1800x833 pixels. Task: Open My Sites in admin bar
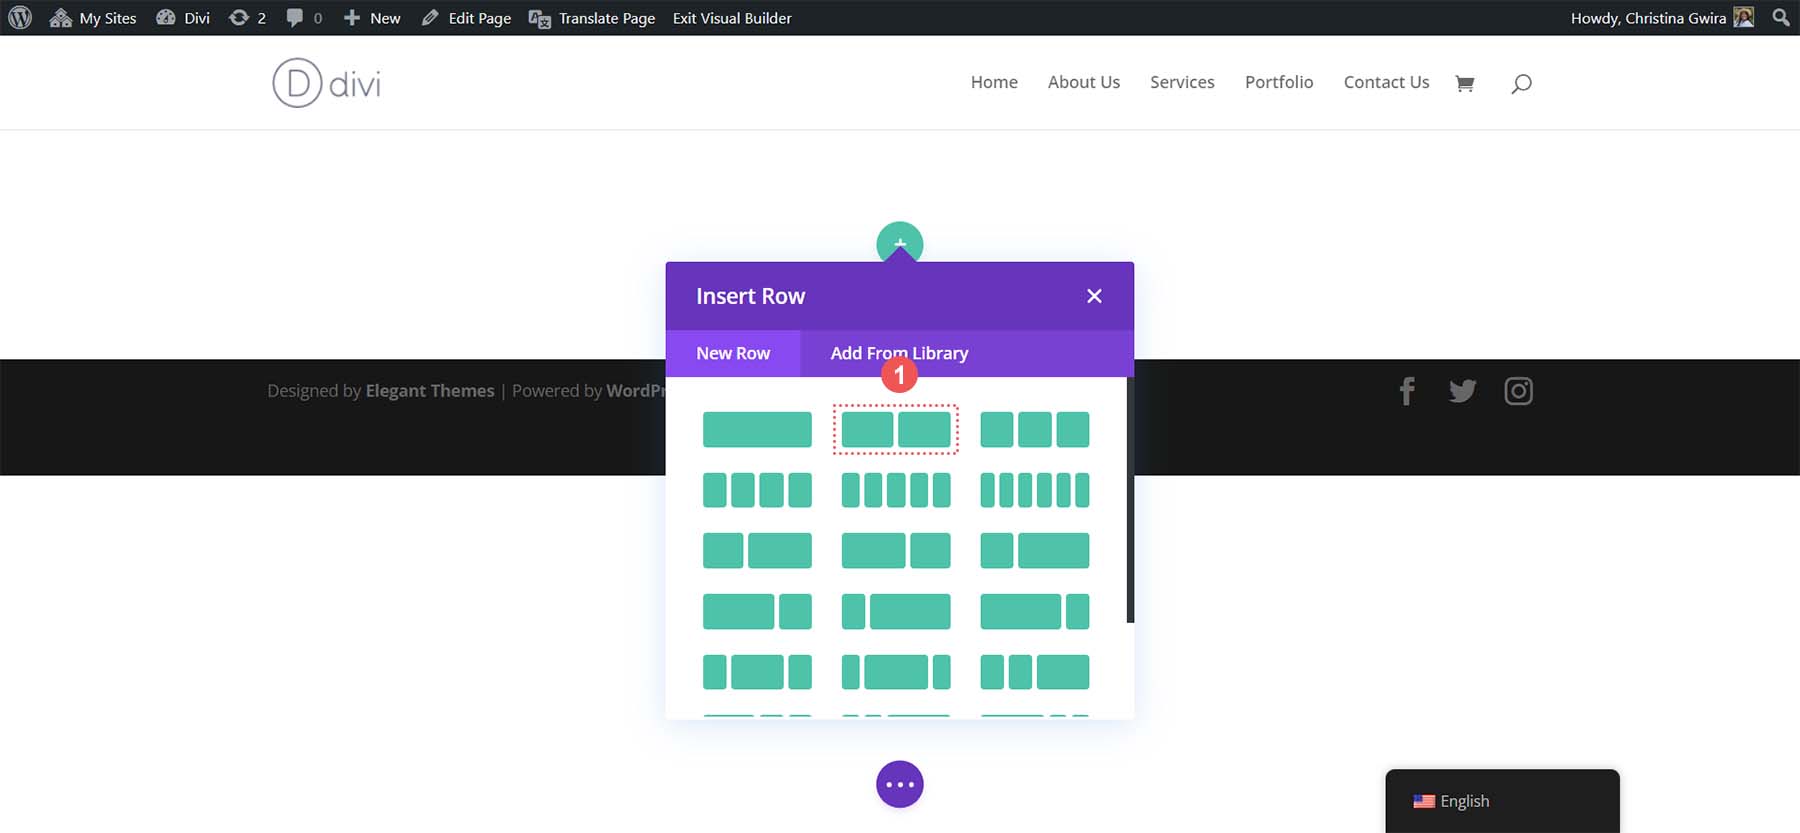point(93,18)
